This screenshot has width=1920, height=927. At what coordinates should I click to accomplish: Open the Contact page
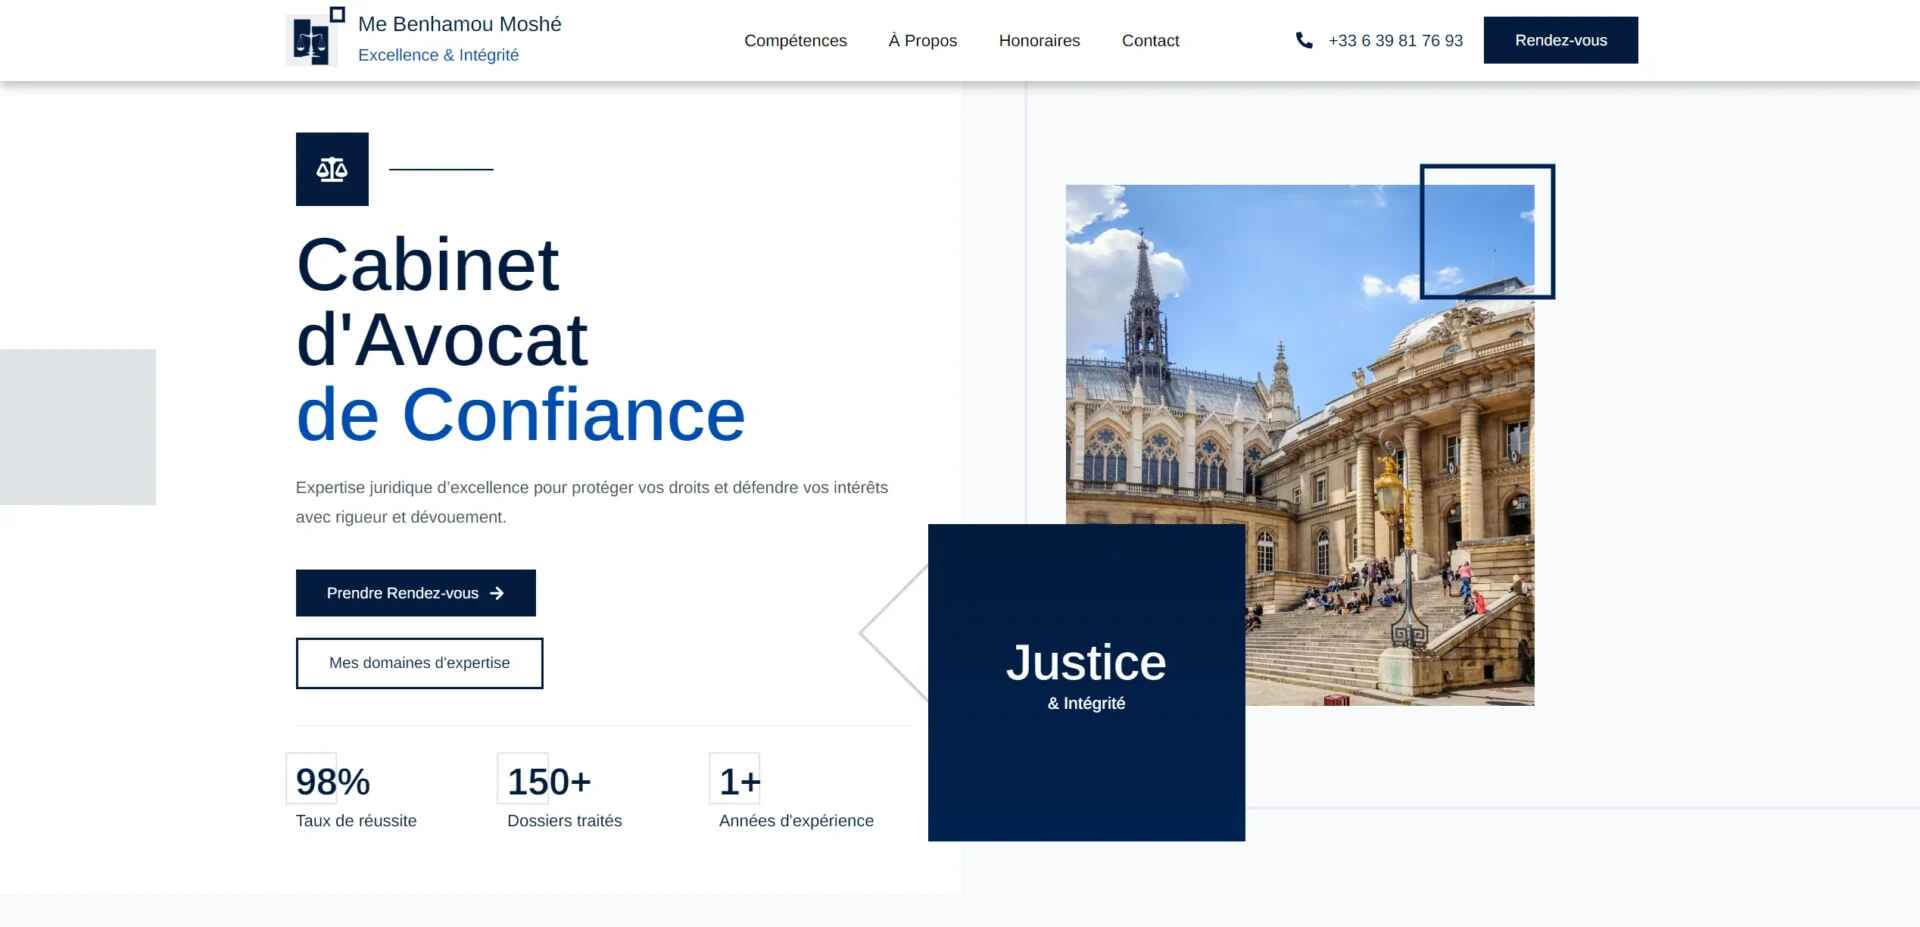click(1150, 40)
